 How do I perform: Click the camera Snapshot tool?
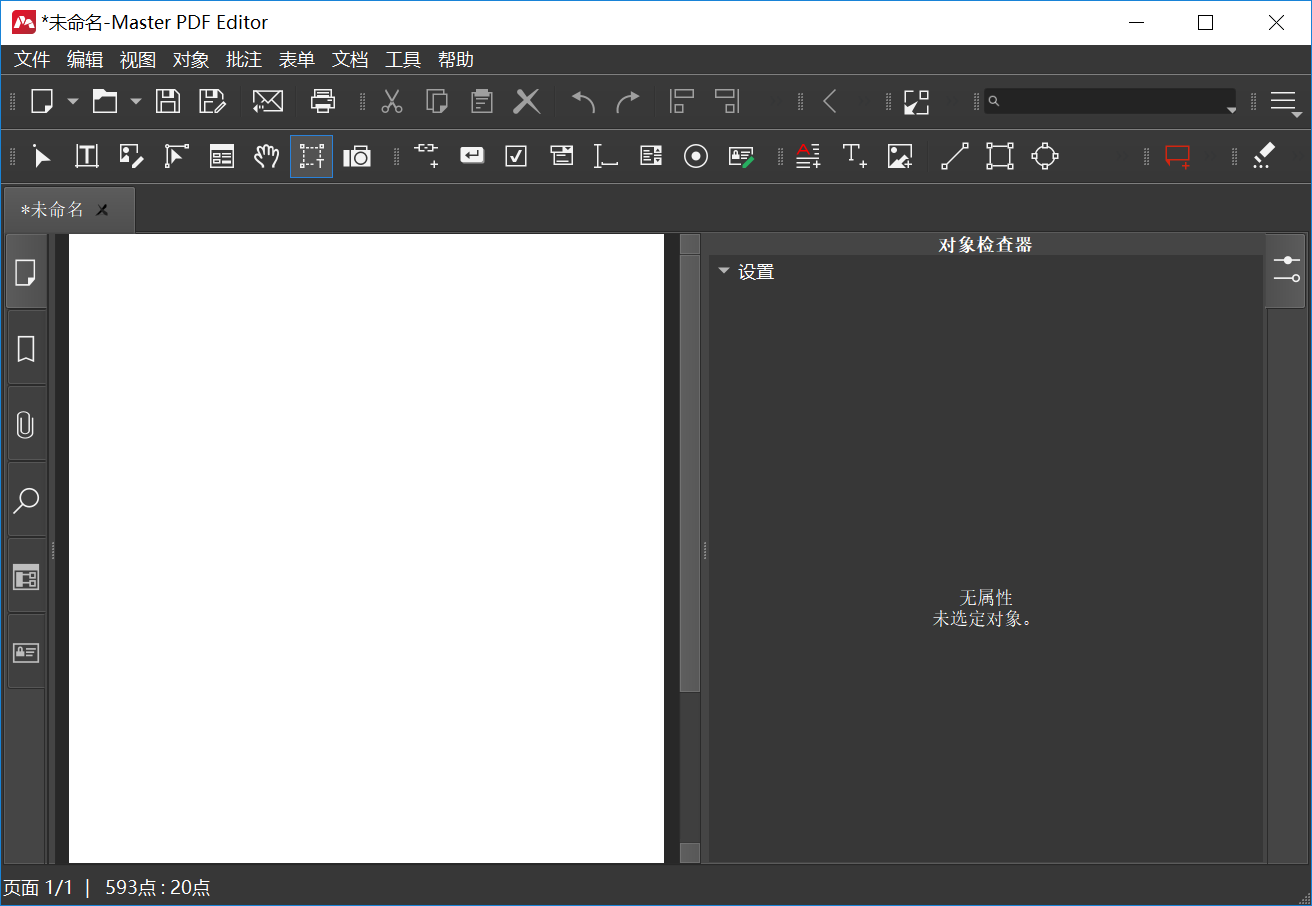click(x=357, y=156)
